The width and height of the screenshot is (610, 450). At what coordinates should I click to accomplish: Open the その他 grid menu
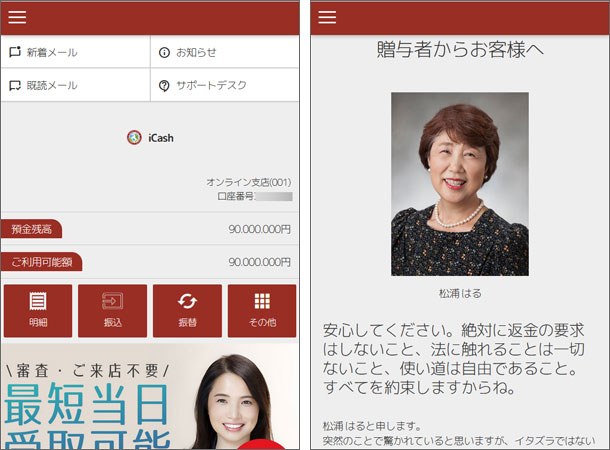click(x=262, y=310)
